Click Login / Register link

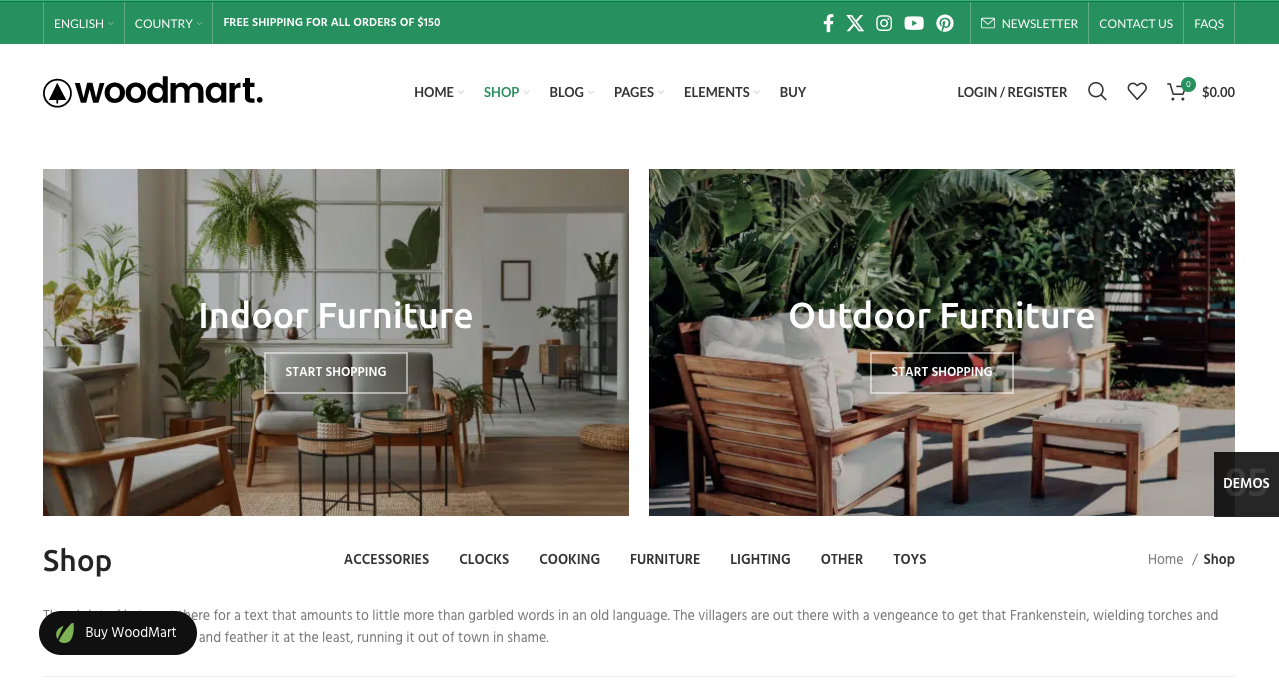(1012, 92)
